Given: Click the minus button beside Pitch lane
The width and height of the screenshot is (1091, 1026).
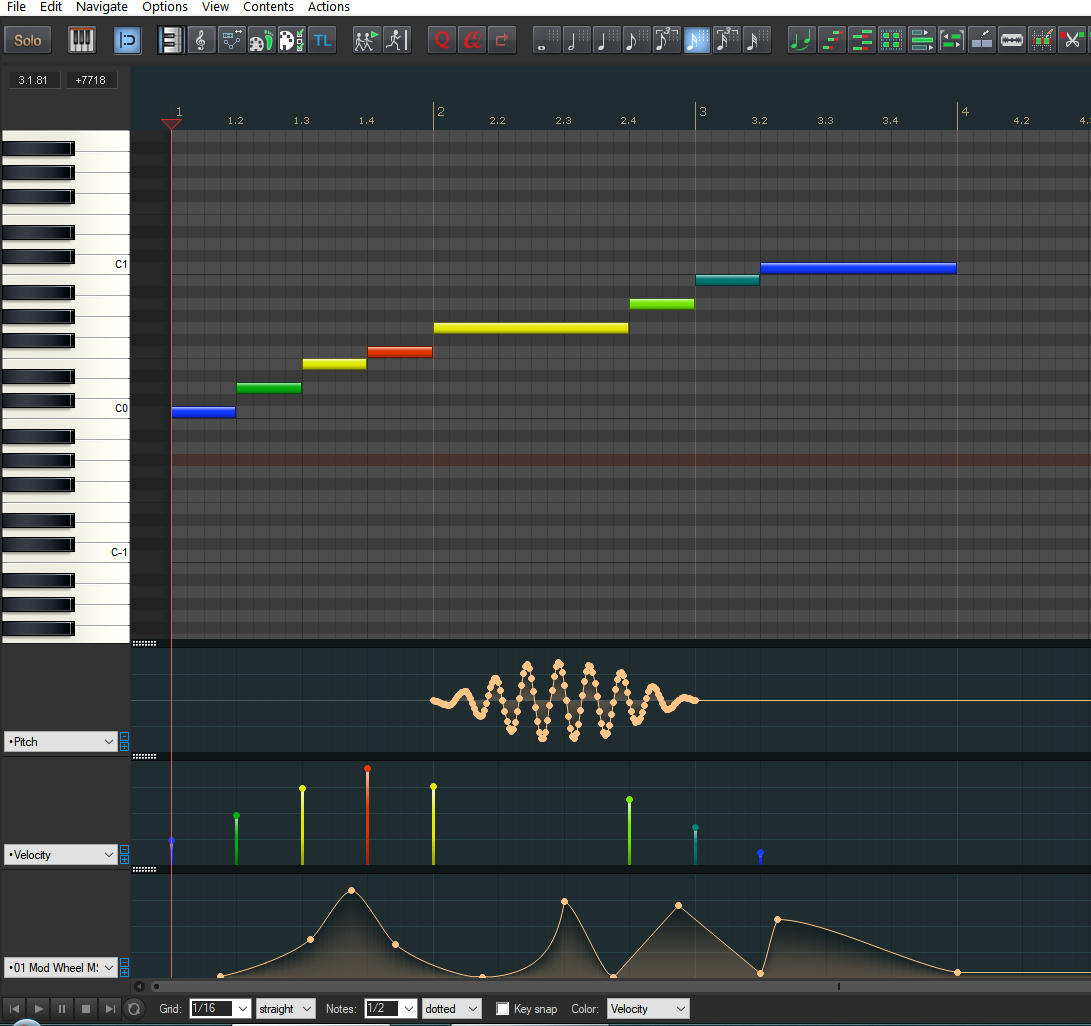Looking at the screenshot, I should (125, 737).
